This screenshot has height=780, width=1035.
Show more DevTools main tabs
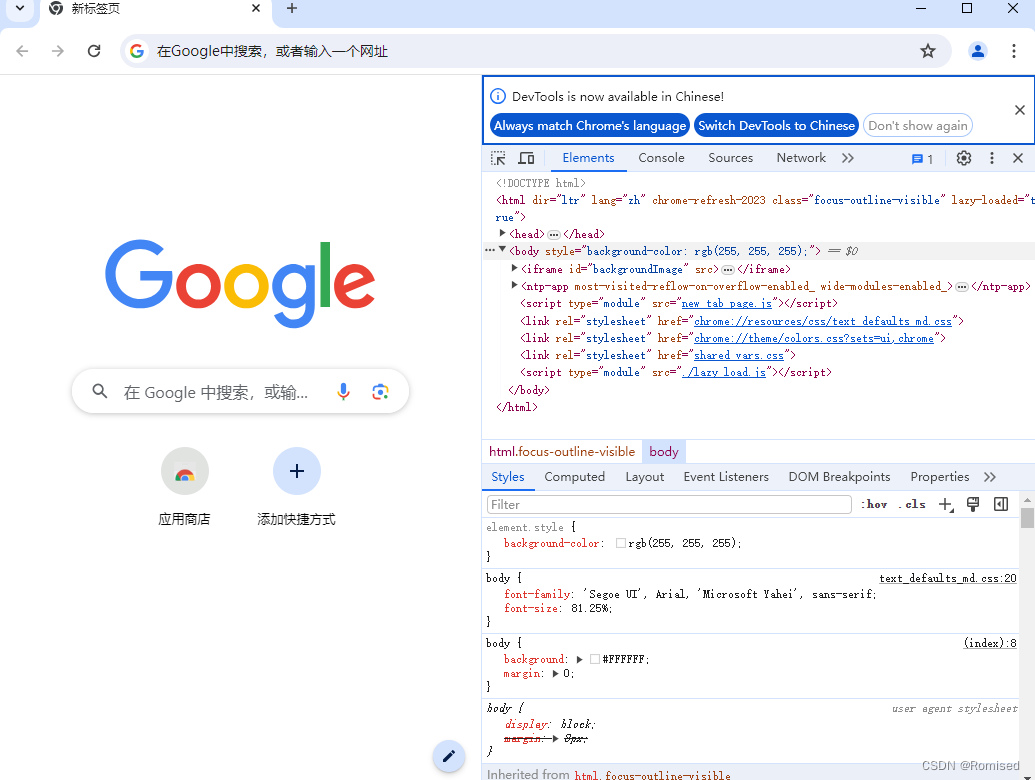point(848,158)
